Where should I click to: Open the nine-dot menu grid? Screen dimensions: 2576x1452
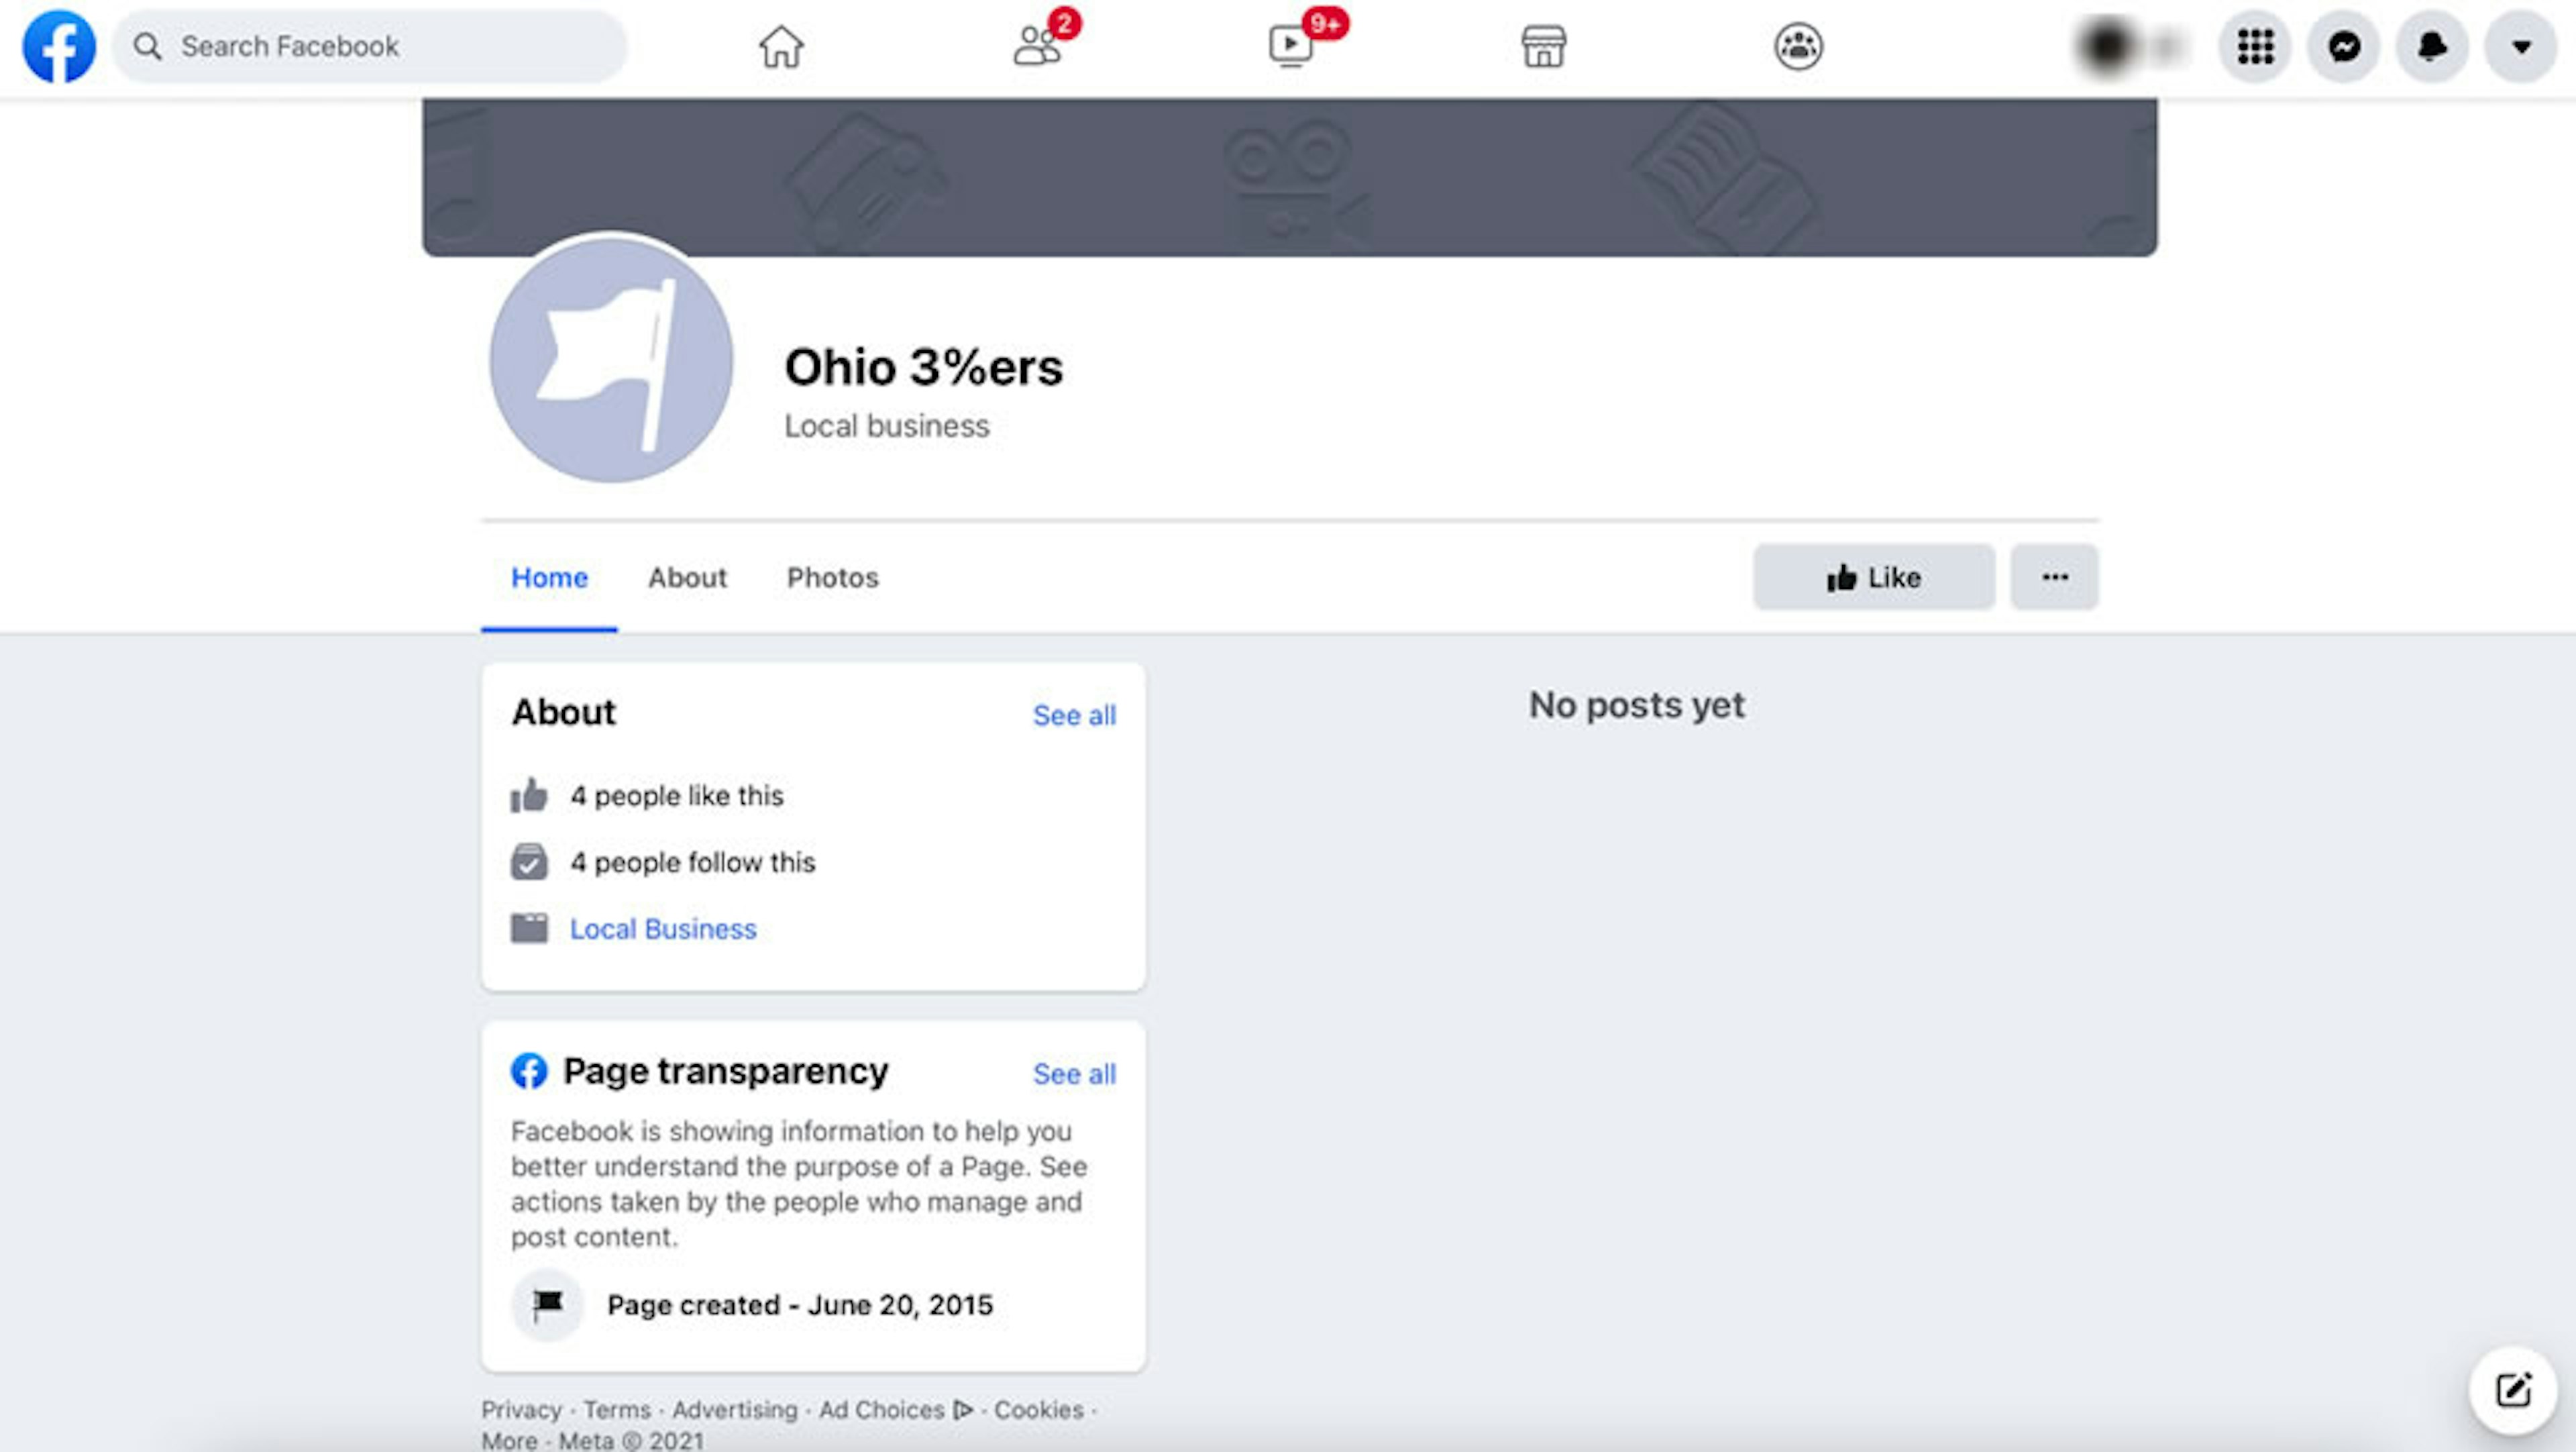coord(2255,46)
